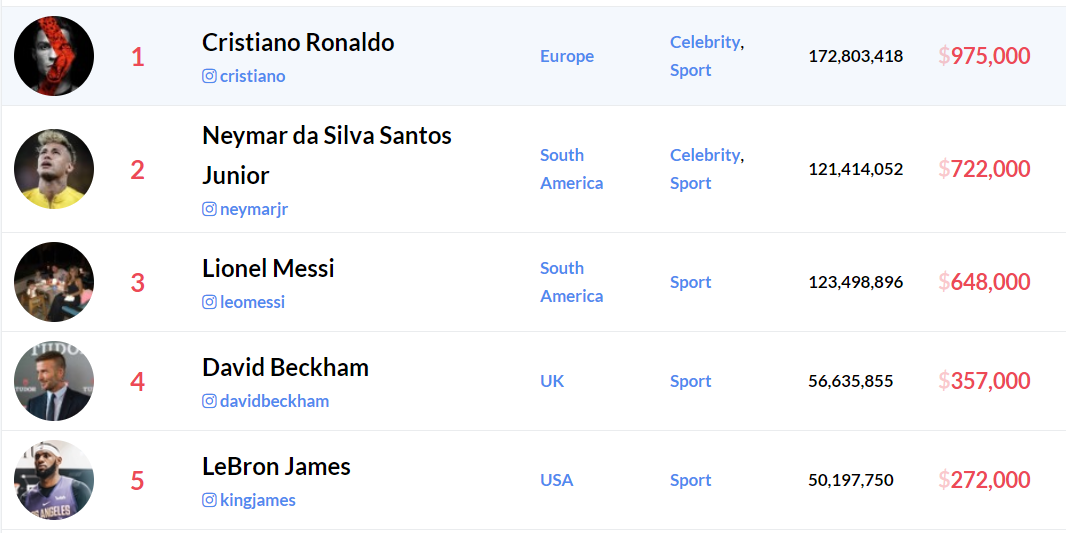
Task: Click Instagram icon beside cristiano handle
Action: (209, 76)
